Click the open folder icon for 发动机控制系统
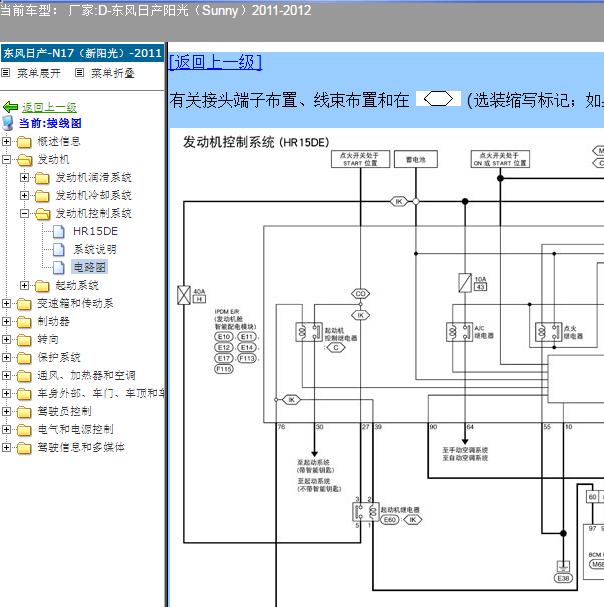This screenshot has height=607, width=604. pyautogui.click(x=43, y=214)
